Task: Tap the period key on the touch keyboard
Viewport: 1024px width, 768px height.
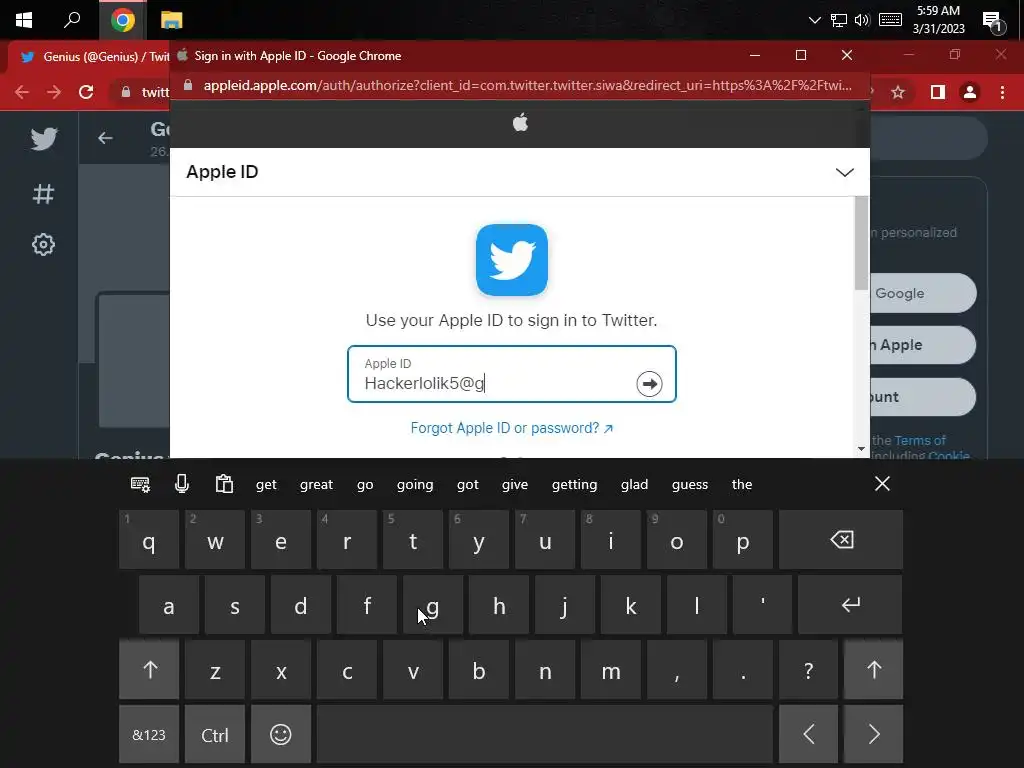Action: (x=743, y=671)
